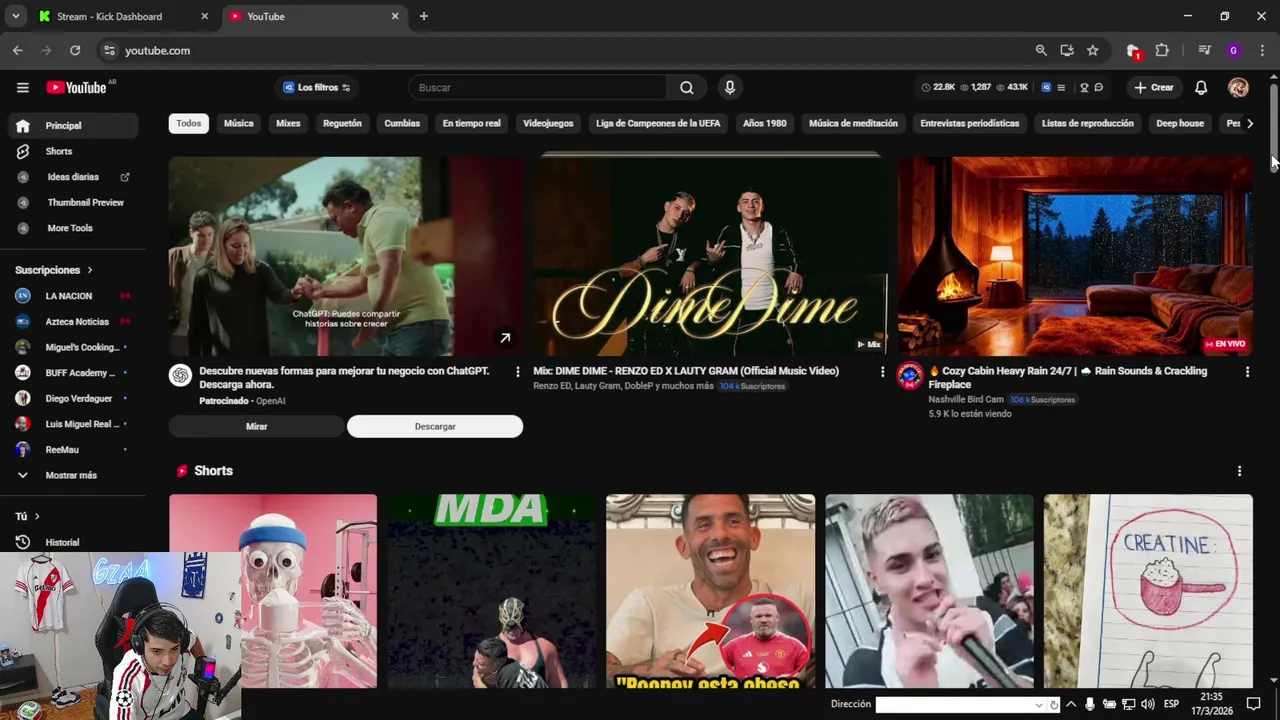Screen dimensions: 1280x720
Task: Open the media controls icon in Chrome
Action: 1204,50
